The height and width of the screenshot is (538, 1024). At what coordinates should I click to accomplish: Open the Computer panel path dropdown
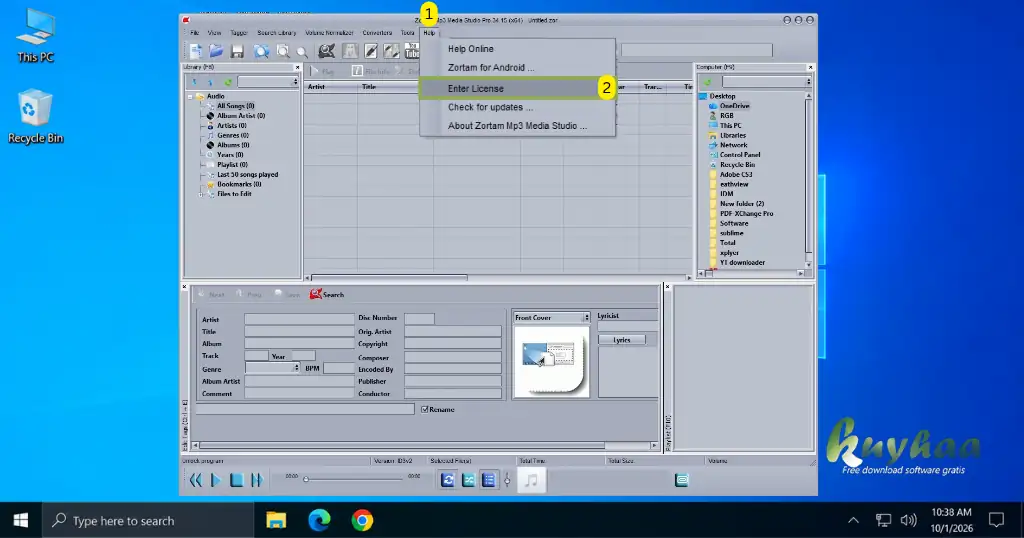(x=808, y=82)
